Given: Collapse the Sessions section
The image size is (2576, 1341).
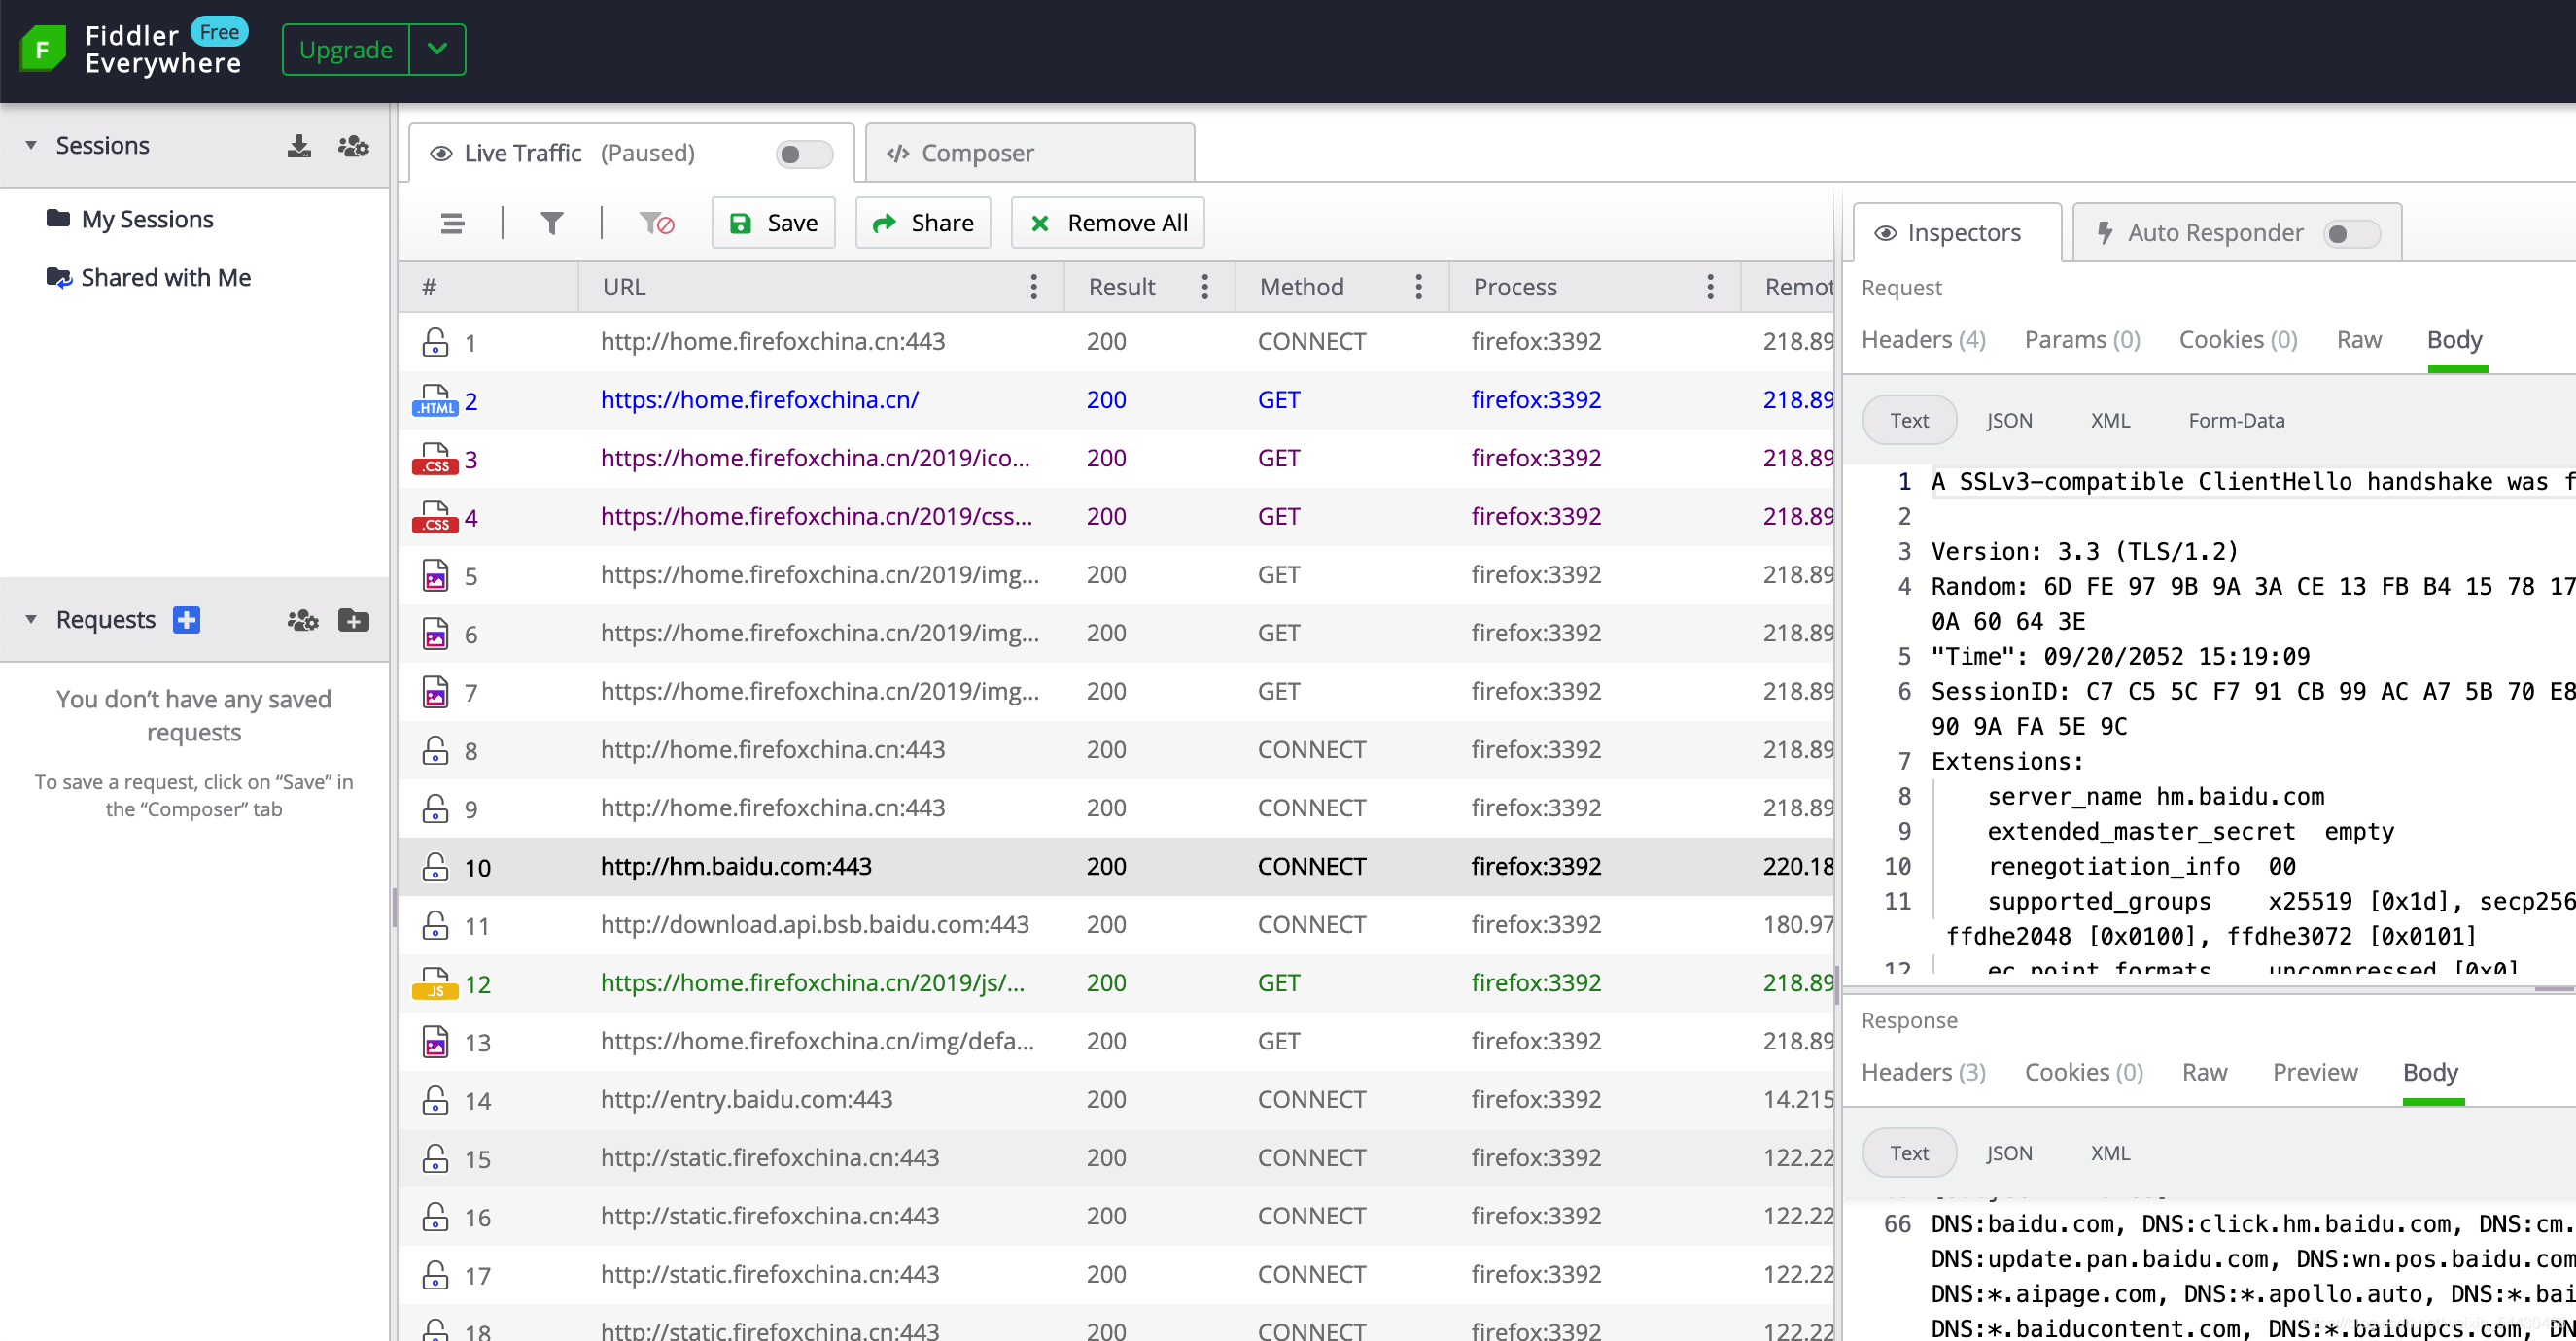Looking at the screenshot, I should point(31,146).
